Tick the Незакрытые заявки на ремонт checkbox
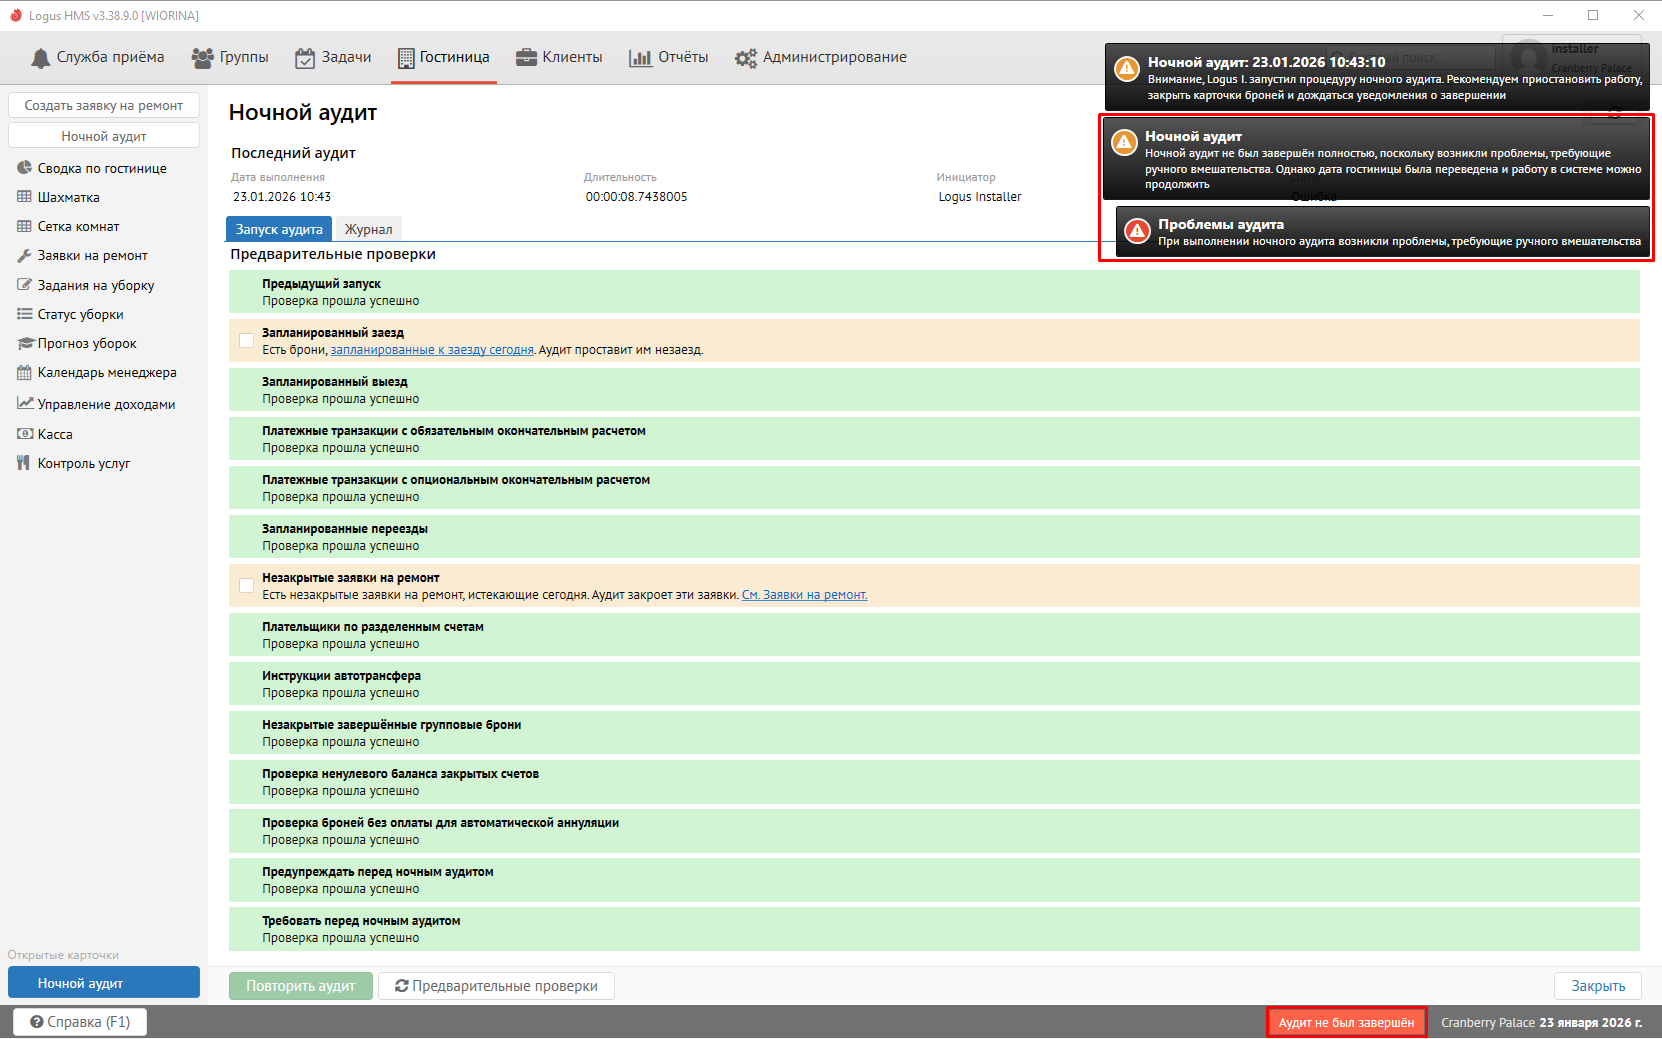1662x1039 pixels. (246, 586)
